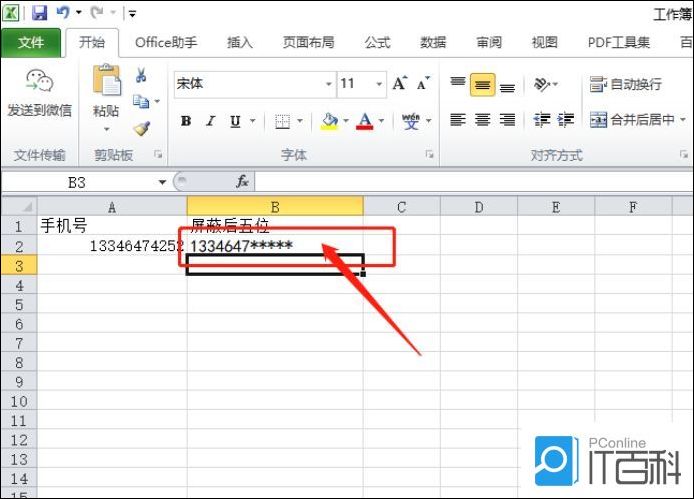The width and height of the screenshot is (694, 499).
Task: Click the Excel application icon
Action: point(11,12)
